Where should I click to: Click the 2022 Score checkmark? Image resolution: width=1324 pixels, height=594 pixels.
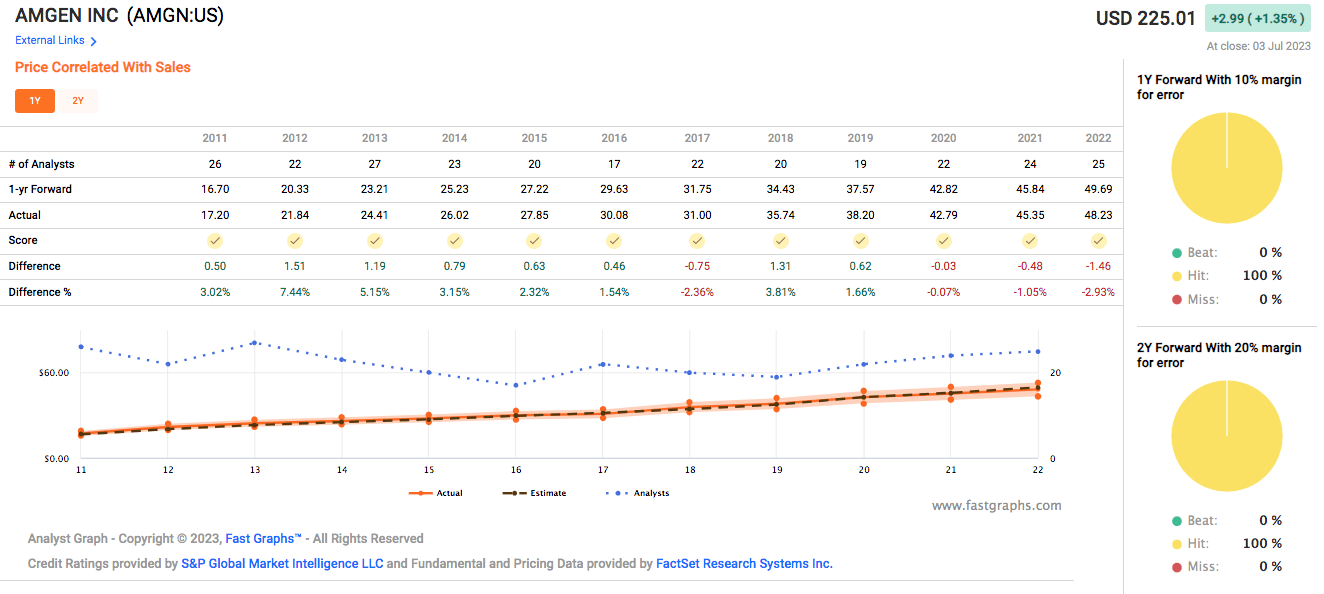click(1098, 240)
